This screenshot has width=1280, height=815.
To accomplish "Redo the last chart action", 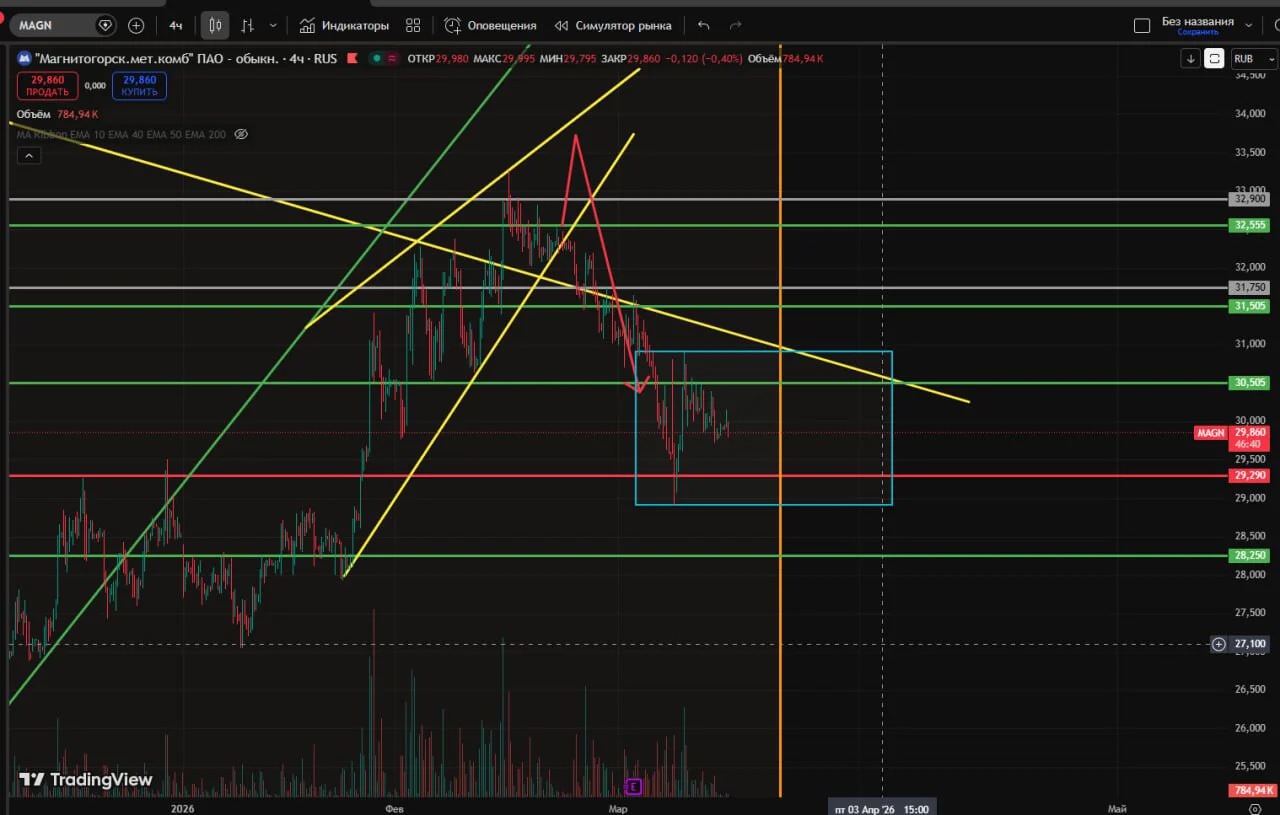I will pos(736,25).
